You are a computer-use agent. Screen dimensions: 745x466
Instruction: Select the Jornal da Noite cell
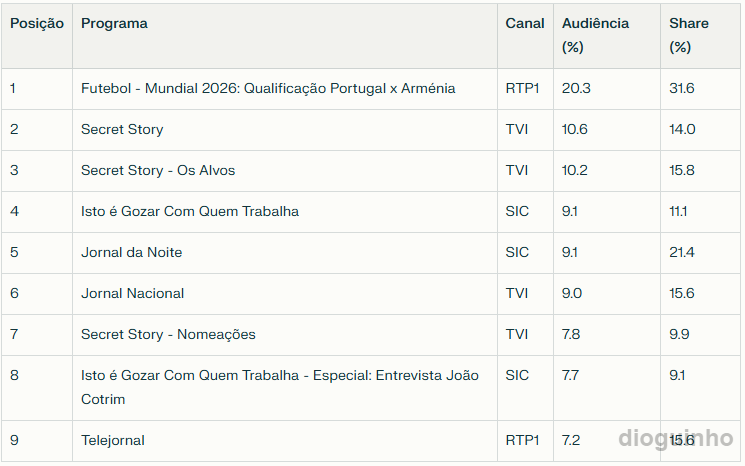pyautogui.click(x=132, y=252)
